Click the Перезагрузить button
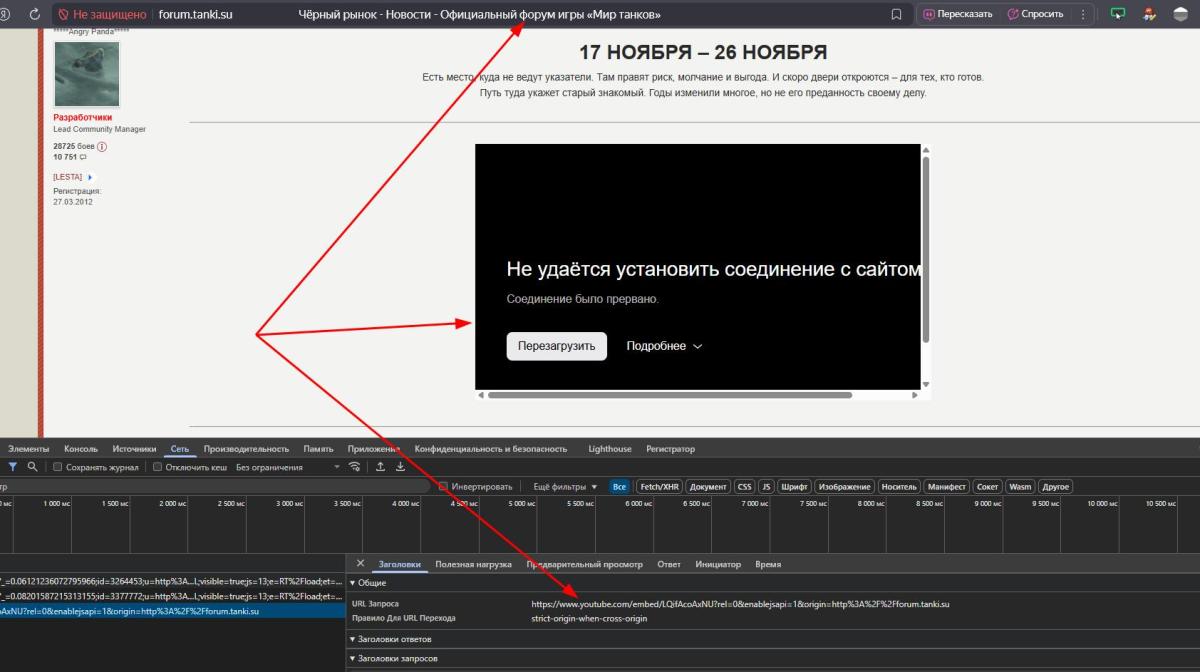The width and height of the screenshot is (1200, 672). pos(556,346)
